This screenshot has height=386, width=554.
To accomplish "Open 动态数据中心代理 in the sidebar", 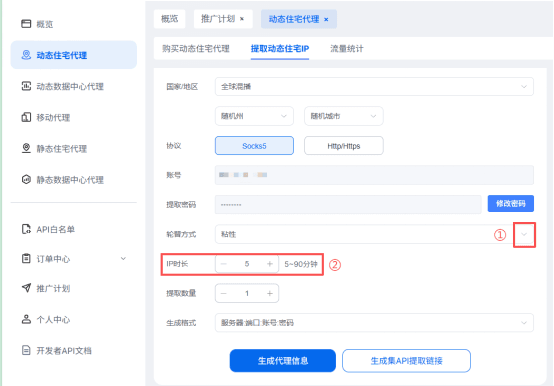I will coord(70,86).
